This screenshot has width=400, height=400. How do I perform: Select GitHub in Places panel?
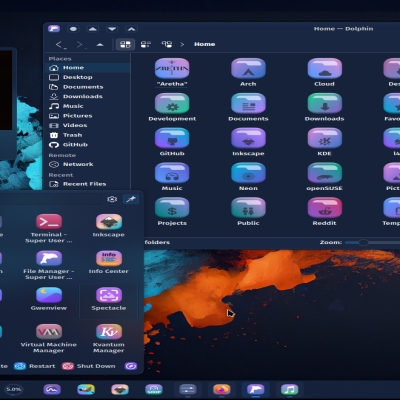[x=88, y=145]
